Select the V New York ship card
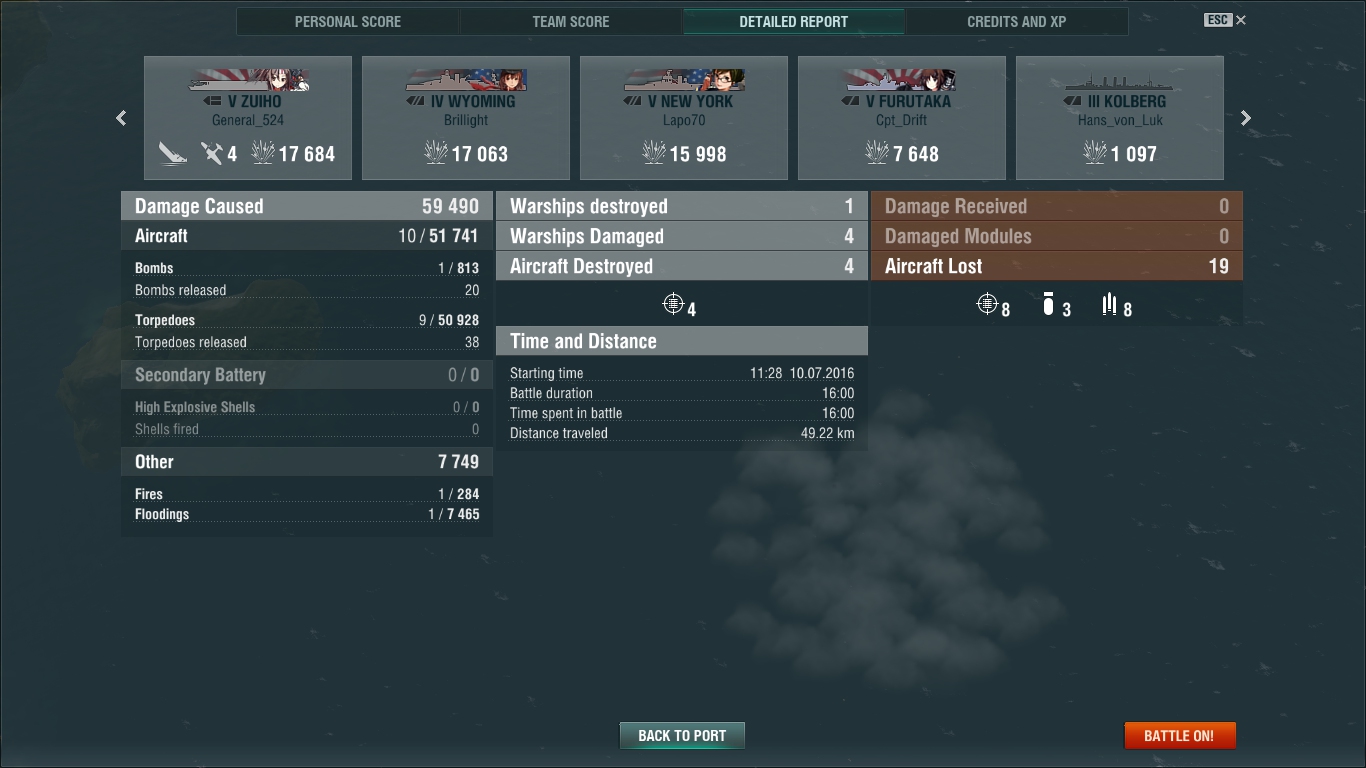1366x768 pixels. (684, 118)
